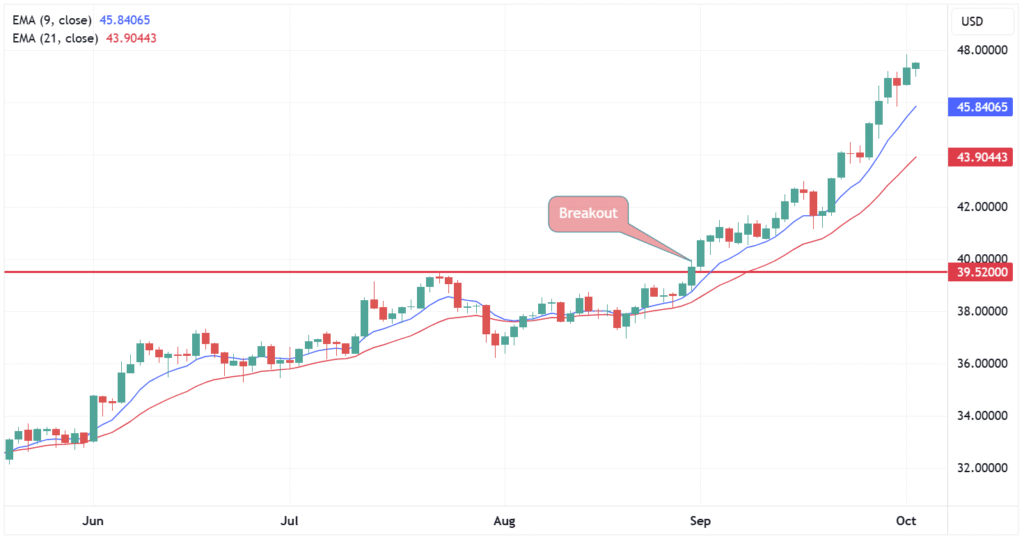1024x546 pixels.
Task: Click the Jul label on time axis
Action: click(289, 521)
